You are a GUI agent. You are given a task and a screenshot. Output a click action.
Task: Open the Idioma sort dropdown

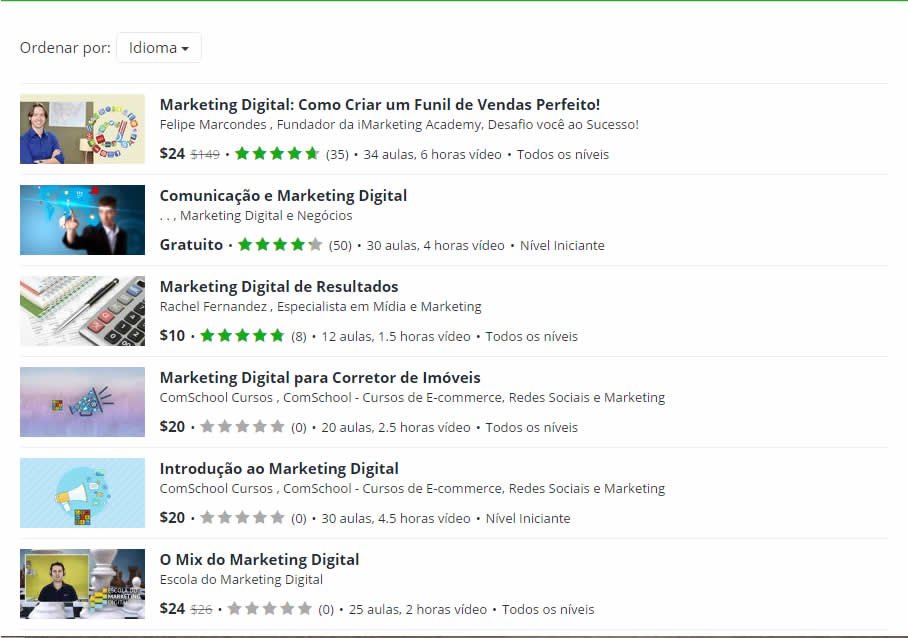pos(158,48)
